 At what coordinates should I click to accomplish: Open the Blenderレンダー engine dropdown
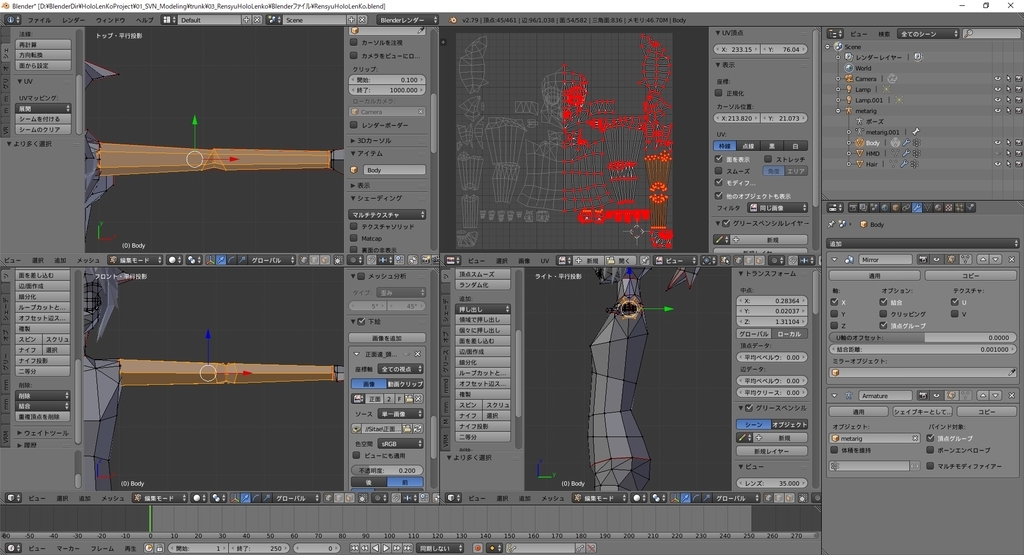click(x=408, y=20)
